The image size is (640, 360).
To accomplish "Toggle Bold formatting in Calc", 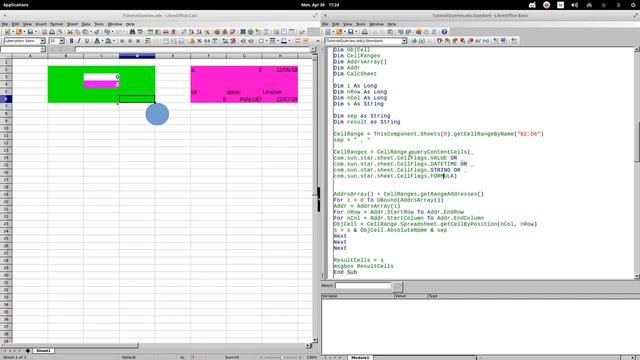I will coord(71,41).
